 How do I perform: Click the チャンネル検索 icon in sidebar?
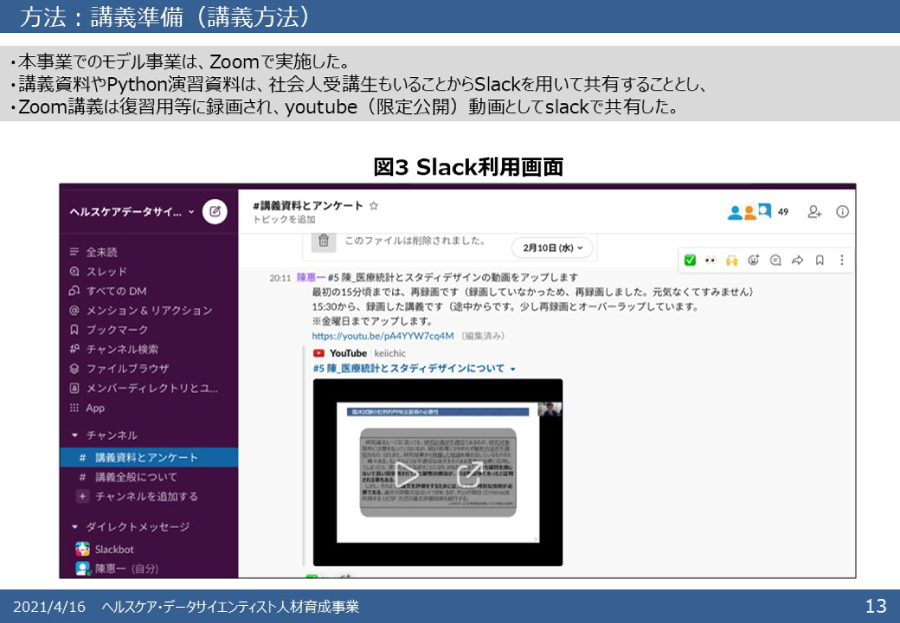[74, 349]
